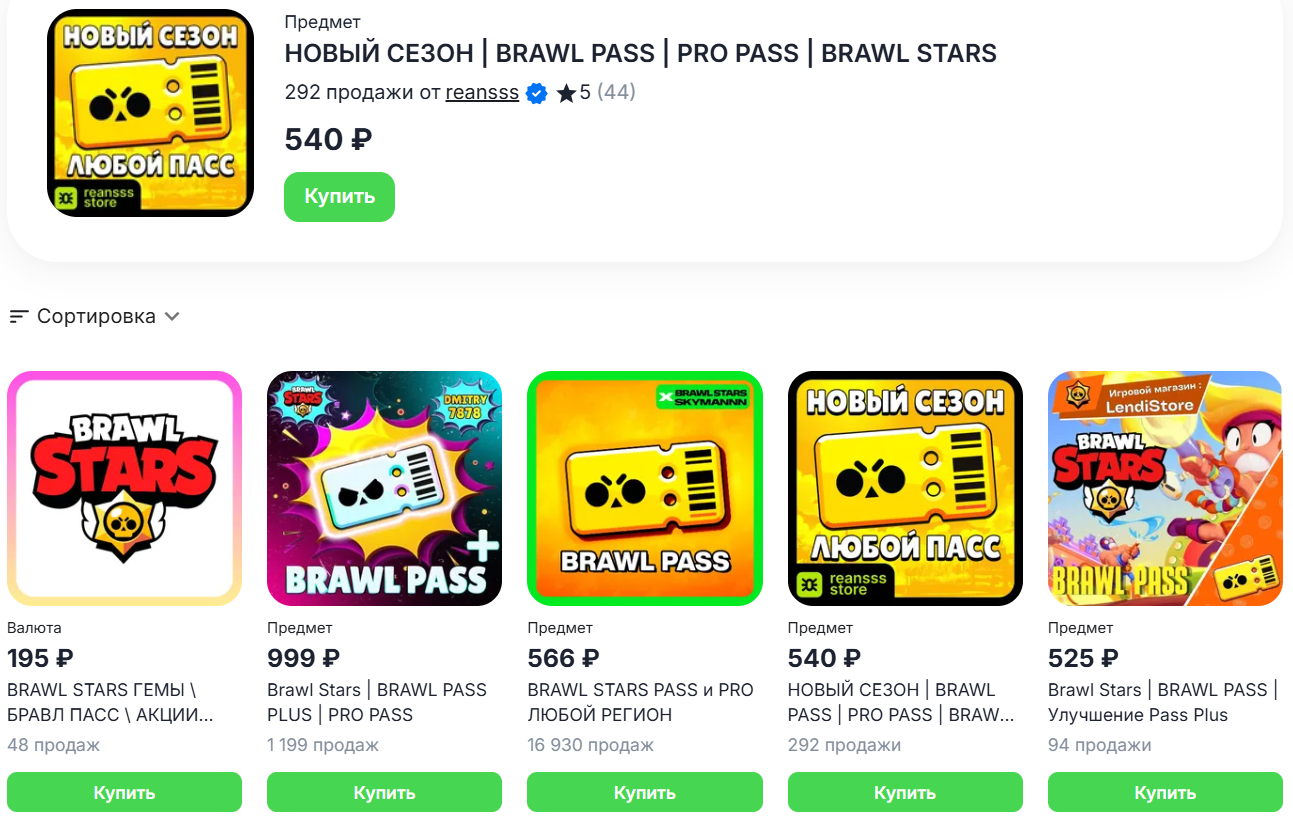Screen dimensions: 1293x822
Task: Open the LendiStore Brawl Pass thumbnail
Action: tap(1165, 488)
